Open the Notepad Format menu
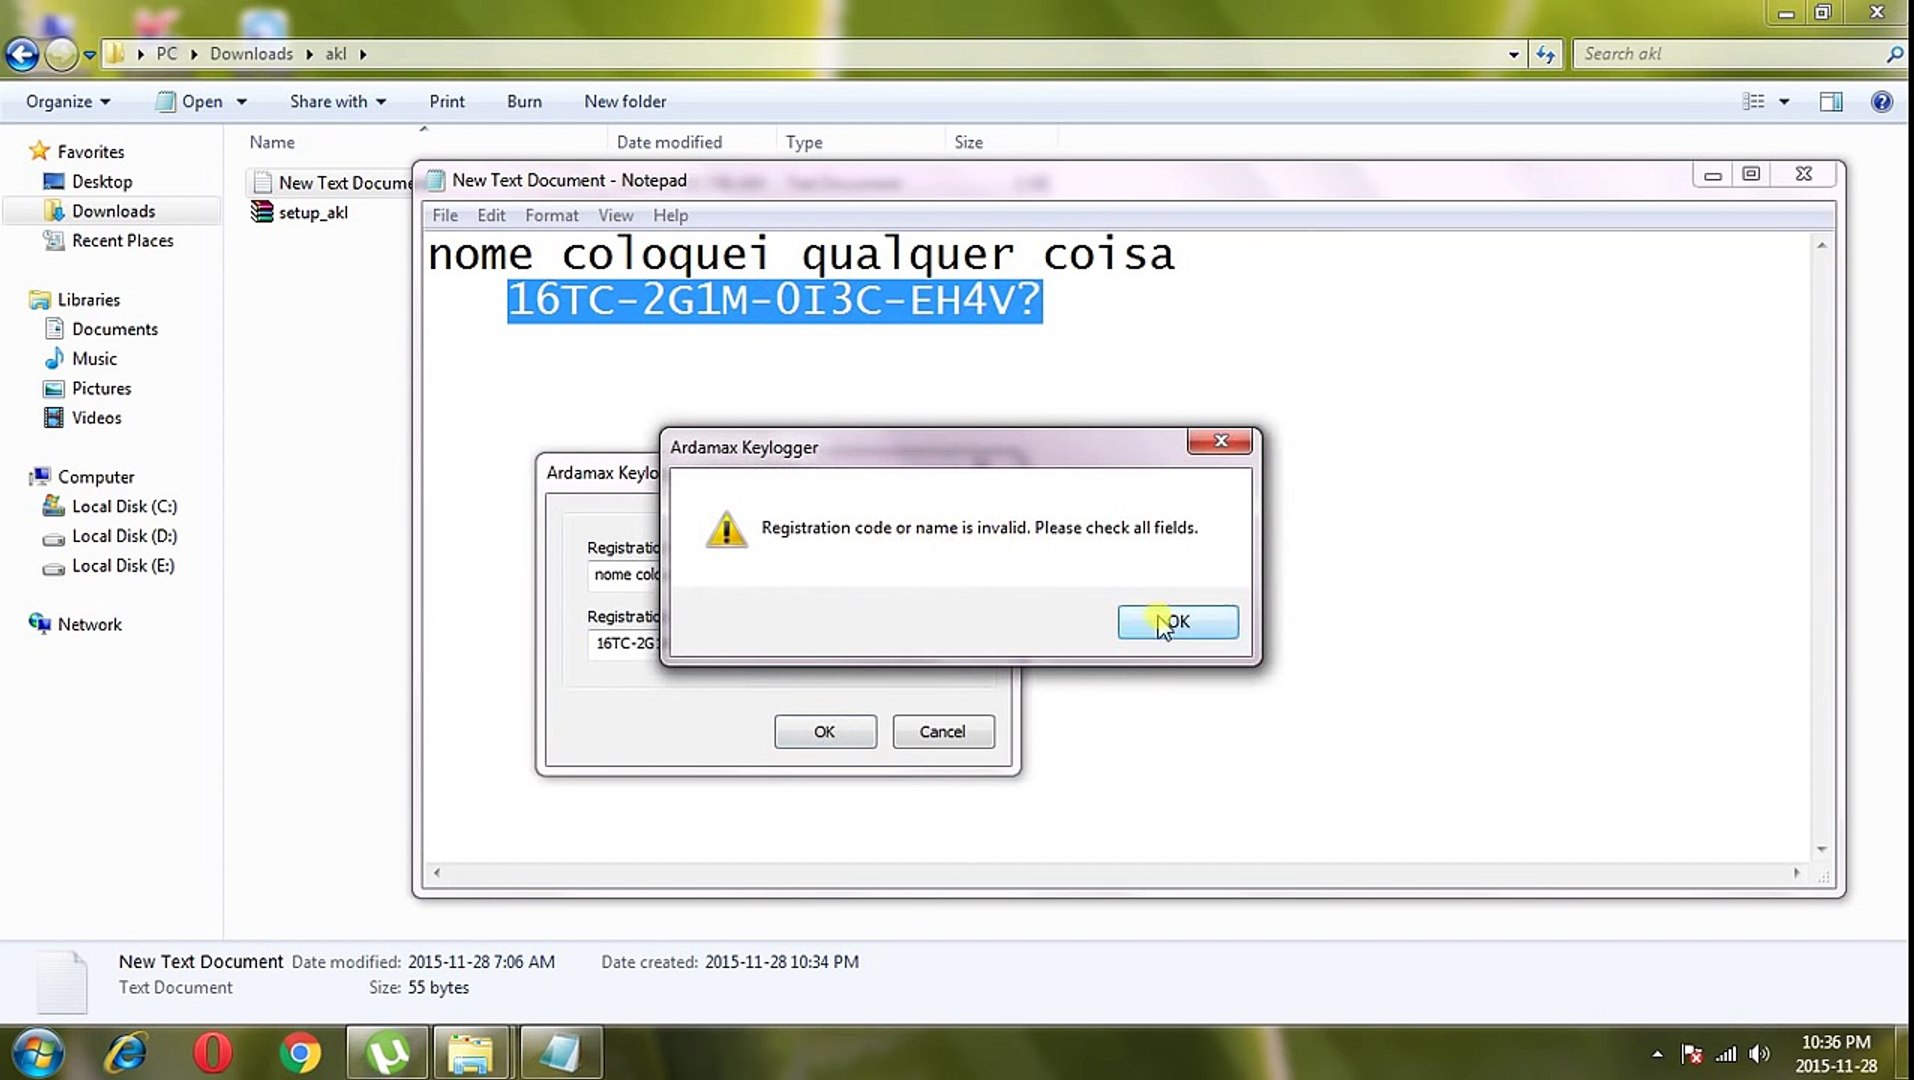The width and height of the screenshot is (1914, 1080). tap(552, 215)
